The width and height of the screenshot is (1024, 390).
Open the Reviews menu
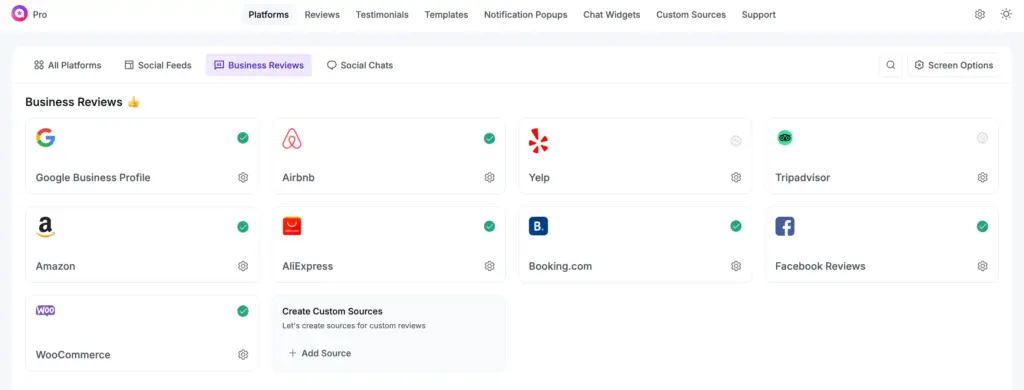(x=322, y=14)
